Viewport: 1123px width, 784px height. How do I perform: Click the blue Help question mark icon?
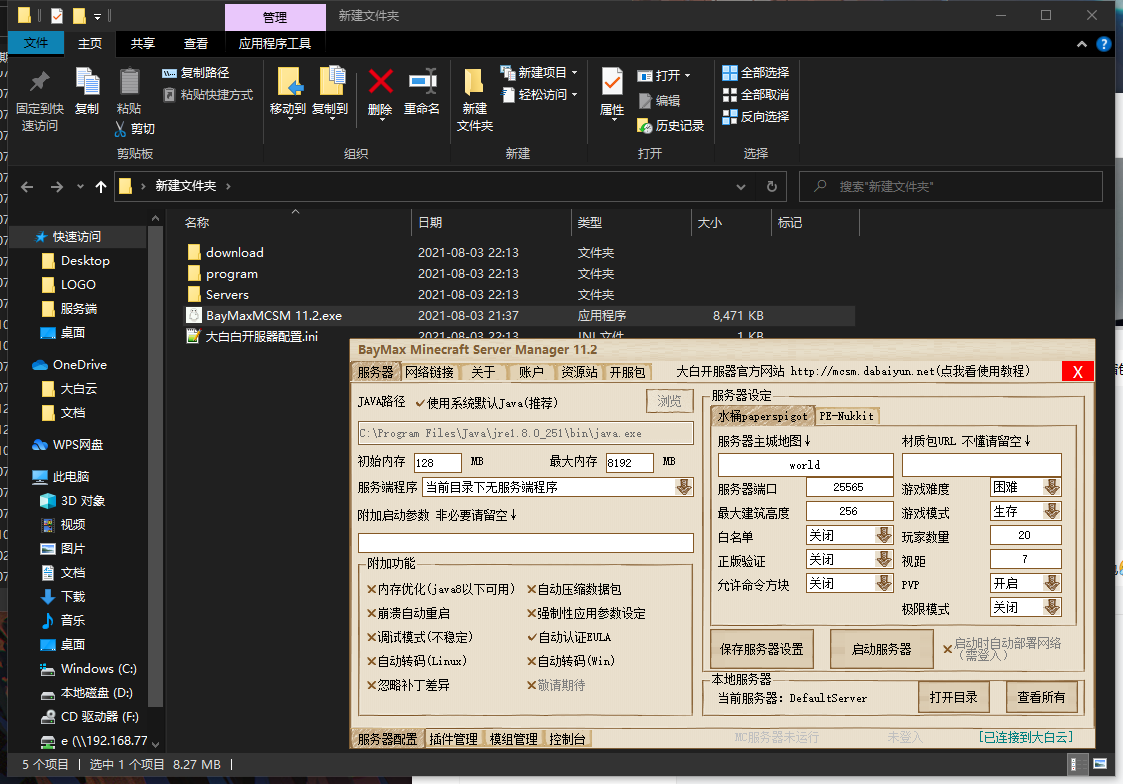tap(1104, 44)
